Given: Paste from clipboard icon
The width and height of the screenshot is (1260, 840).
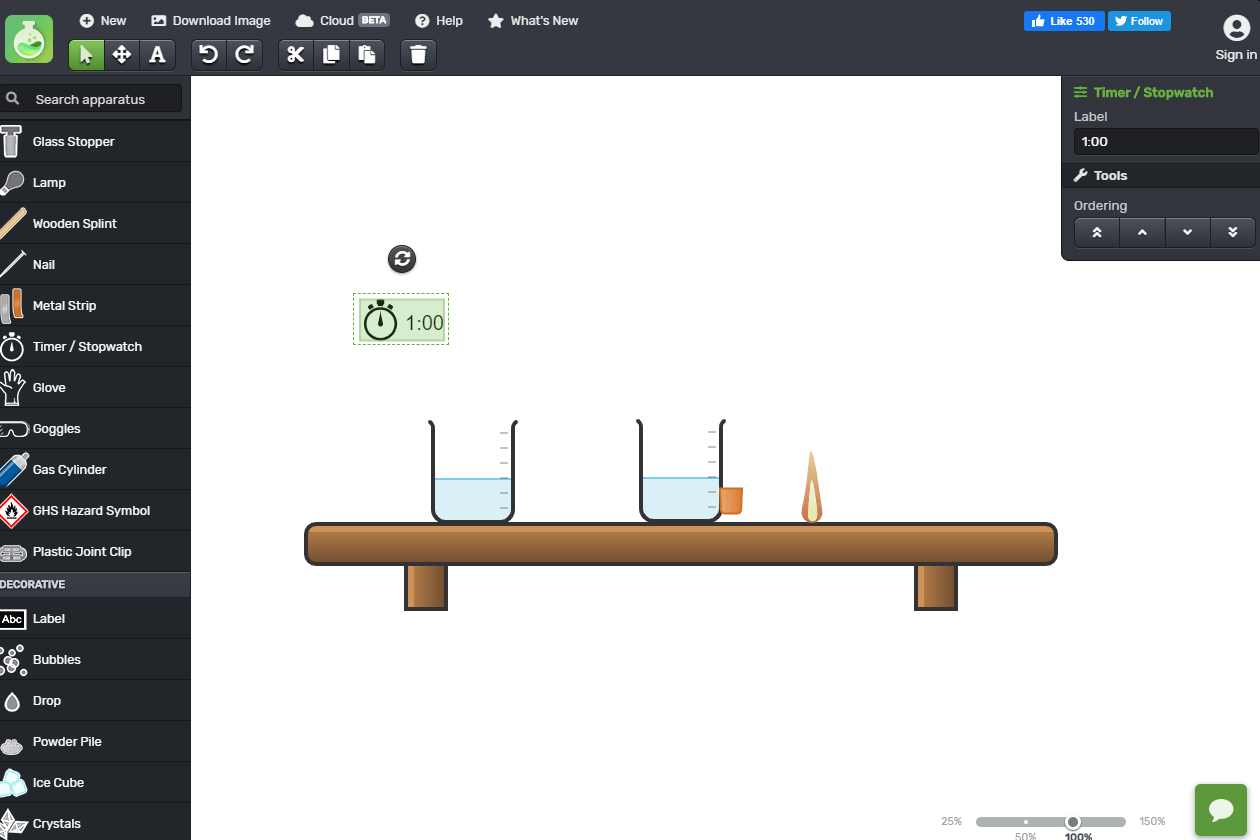Looking at the screenshot, I should click(367, 54).
